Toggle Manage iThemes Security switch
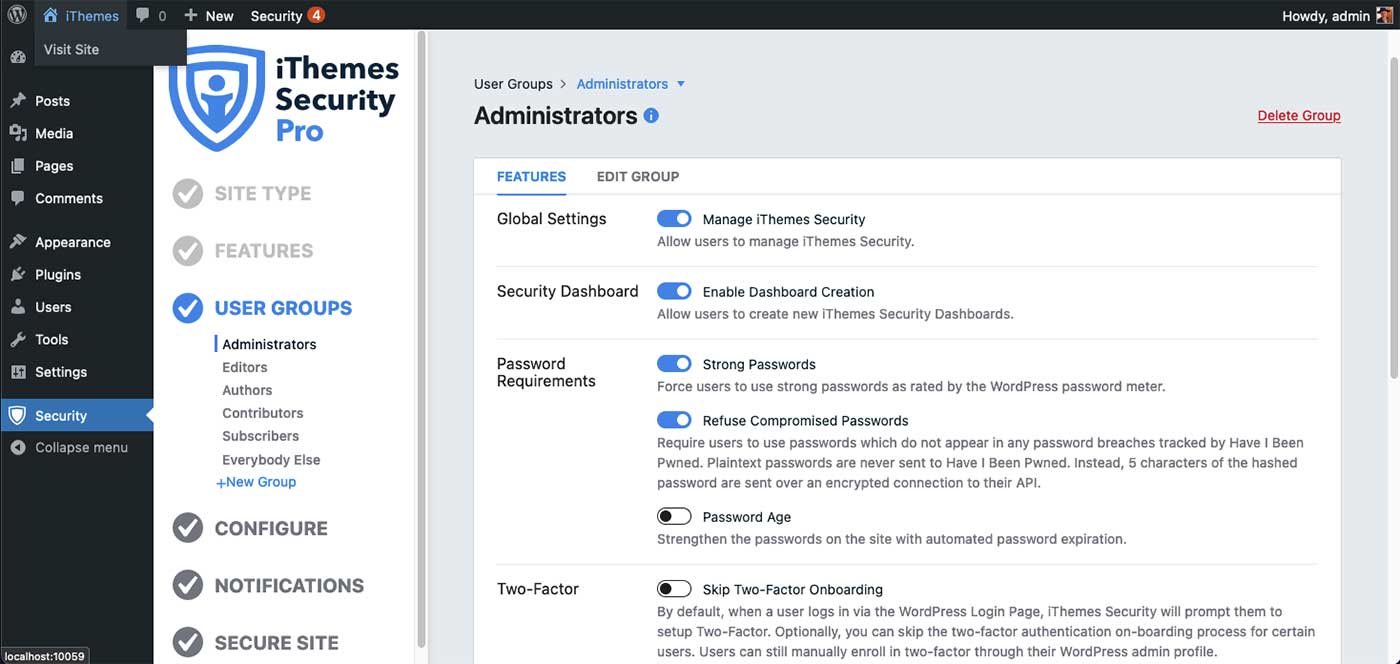The image size is (1400, 664). (x=674, y=219)
